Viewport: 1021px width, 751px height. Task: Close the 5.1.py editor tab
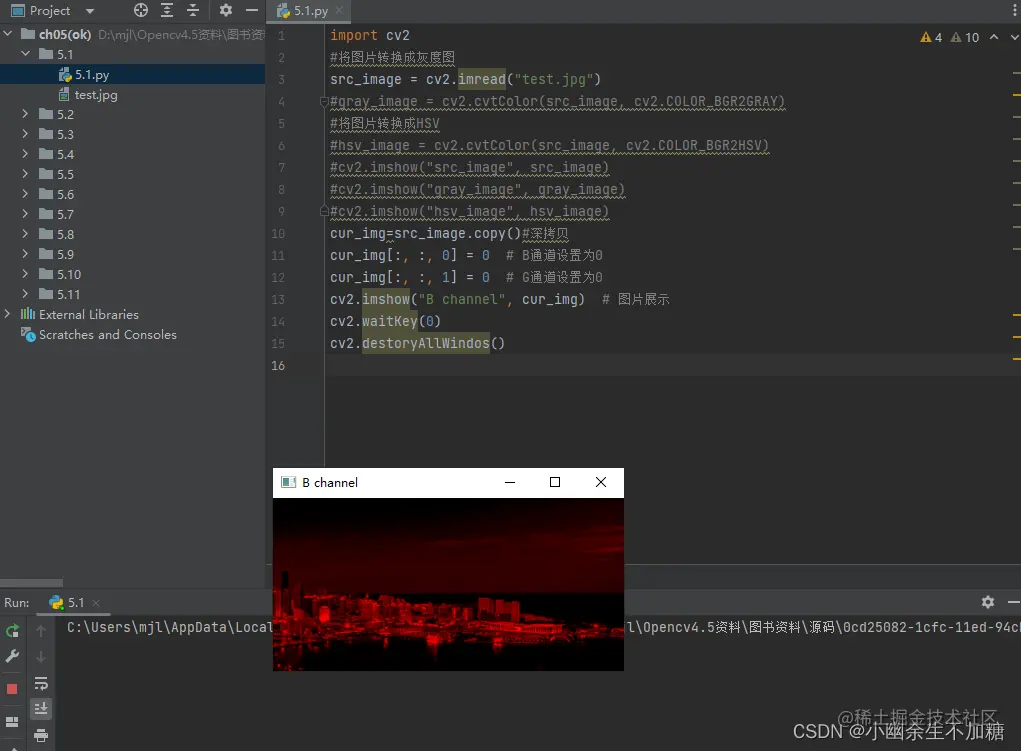pos(339,10)
